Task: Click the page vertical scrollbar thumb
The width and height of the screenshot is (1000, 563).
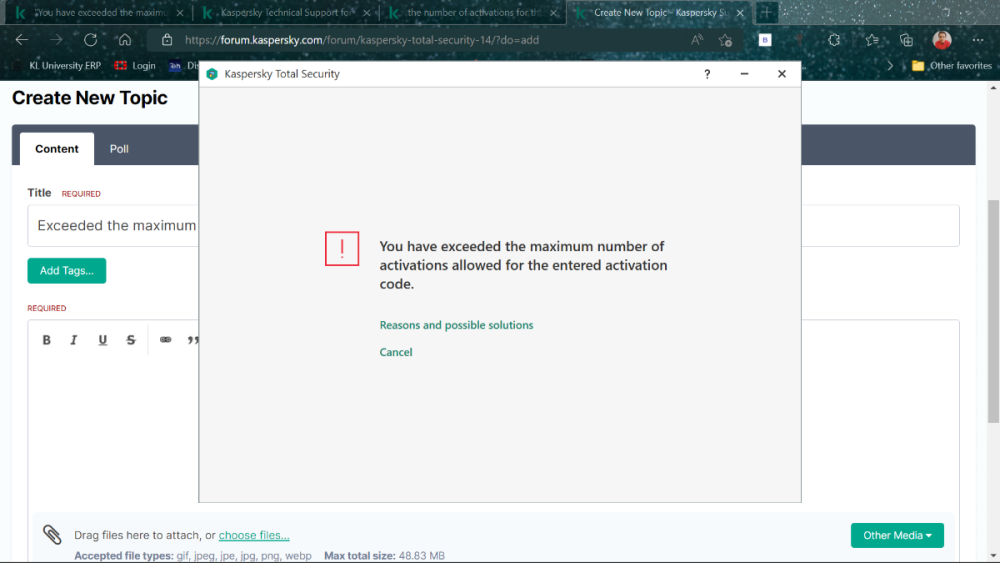Action: (x=993, y=311)
